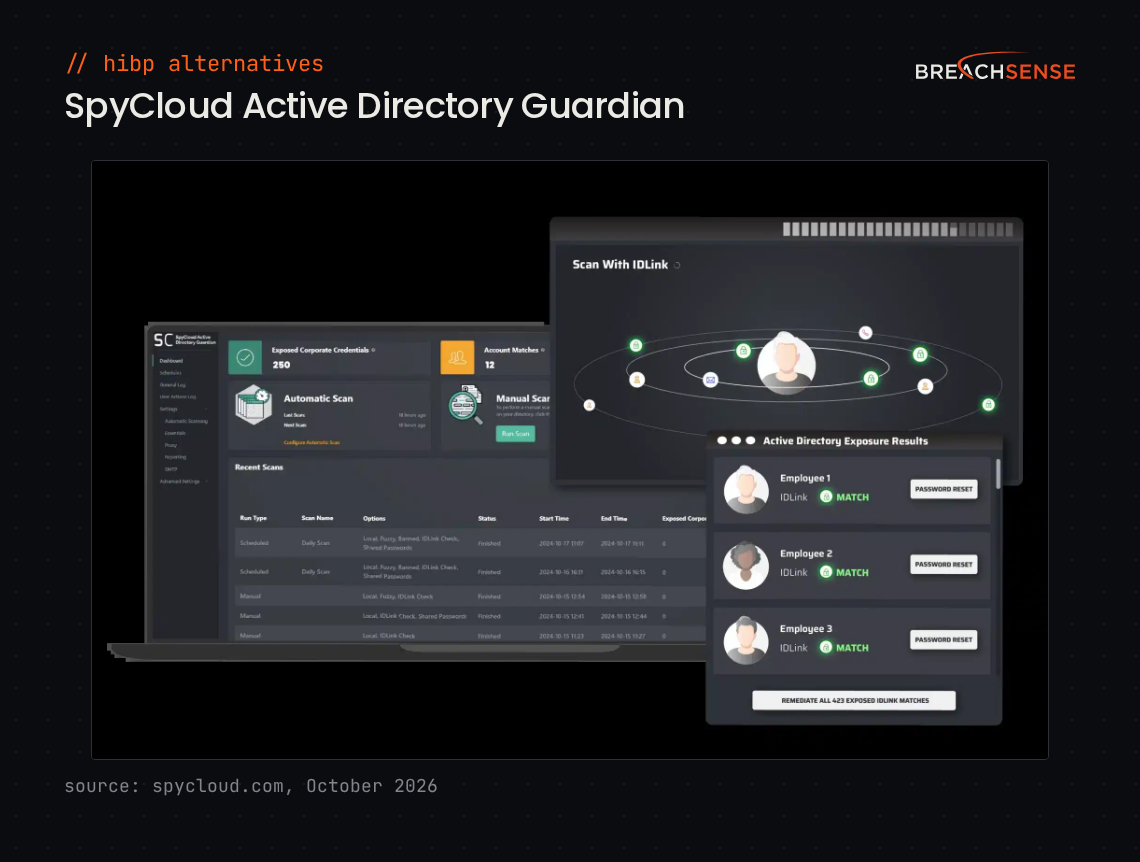The image size is (1140, 862).
Task: Click the Start Time column header
Action: pos(554,518)
